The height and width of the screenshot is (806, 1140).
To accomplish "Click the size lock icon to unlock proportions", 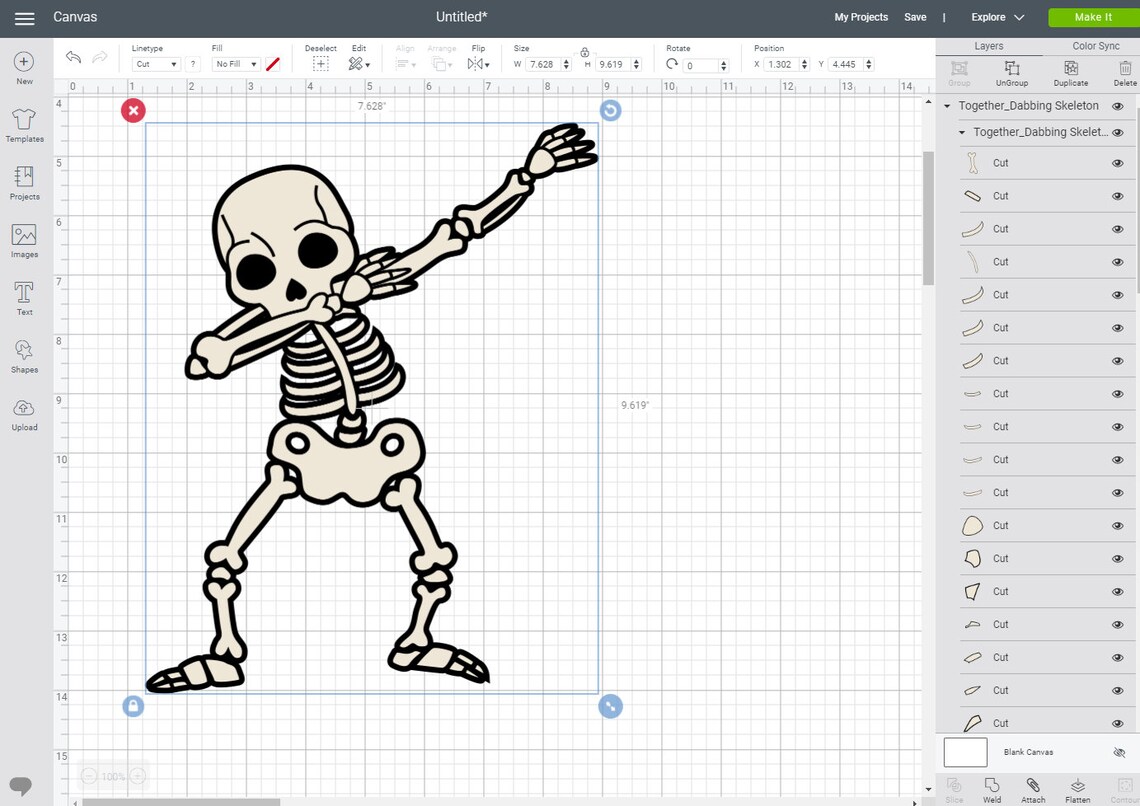I will [x=585, y=53].
